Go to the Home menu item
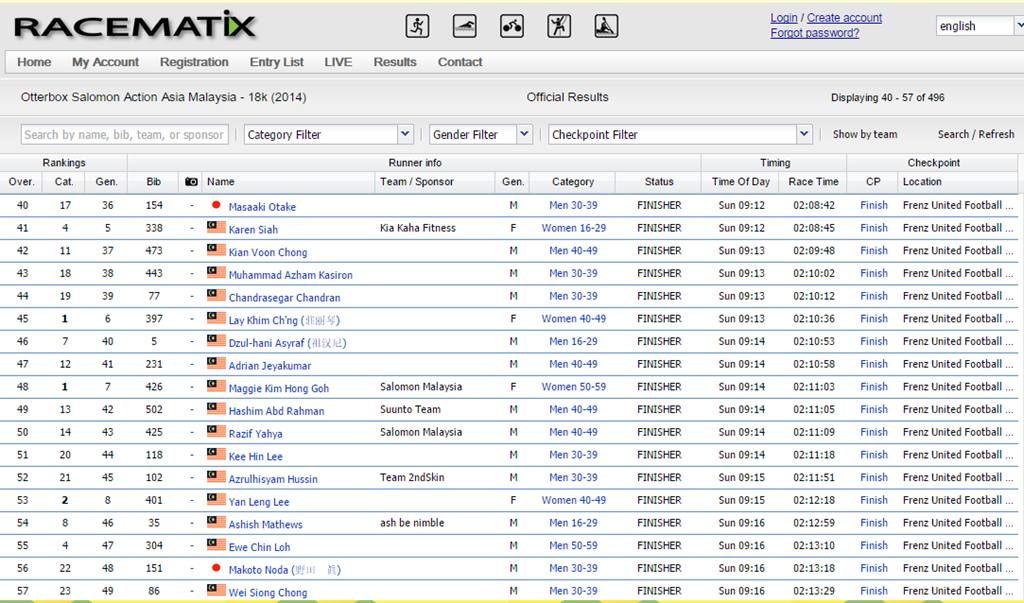Screen dimensions: 1024x603 (x=34, y=62)
